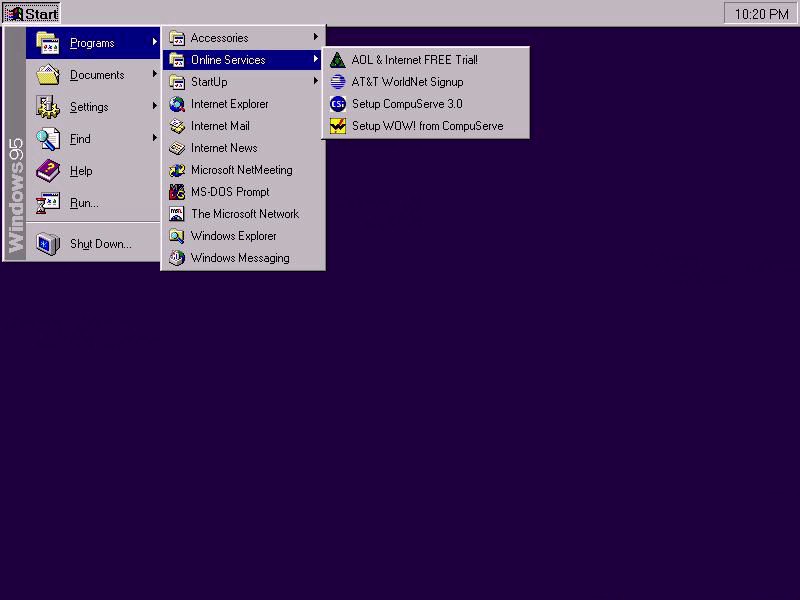The width and height of the screenshot is (800, 600).
Task: Select AT&T WorldNet Signup
Action: 426,82
